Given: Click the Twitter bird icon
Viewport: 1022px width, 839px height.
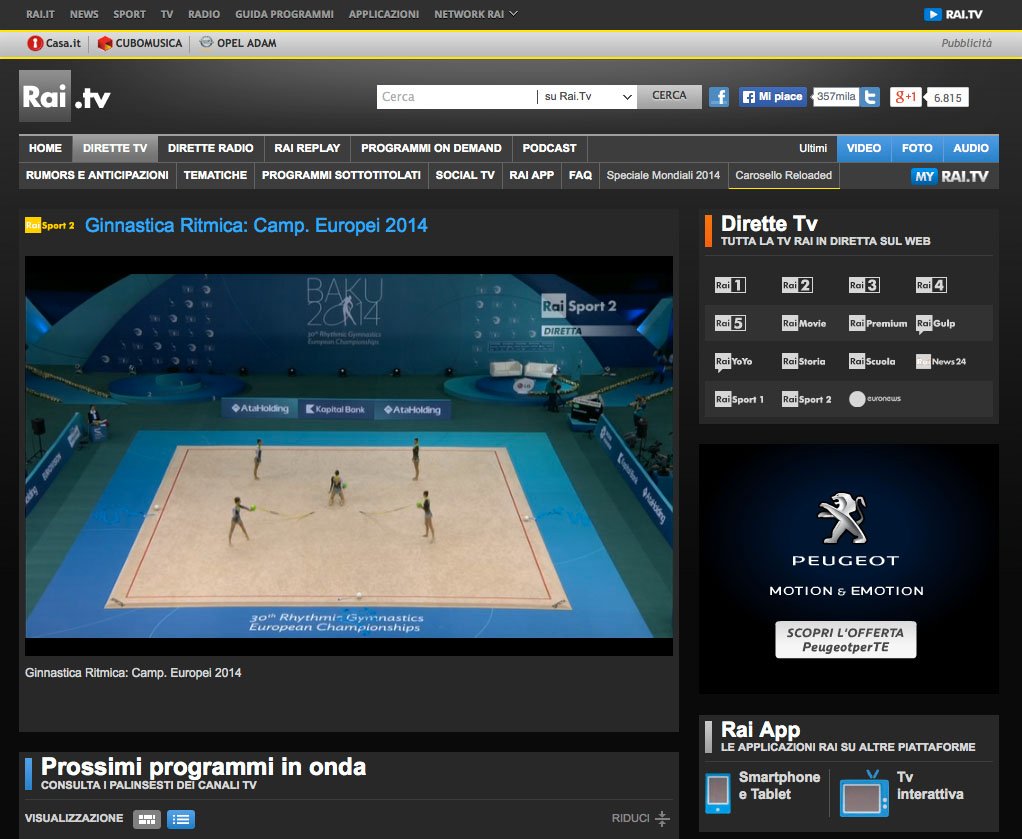Looking at the screenshot, I should pyautogui.click(x=869, y=97).
